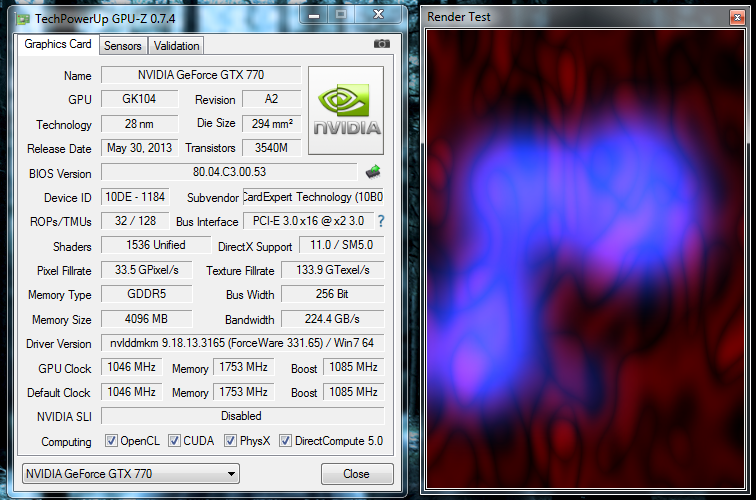Switch to the Sensors tab
The width and height of the screenshot is (756, 500).
click(122, 46)
